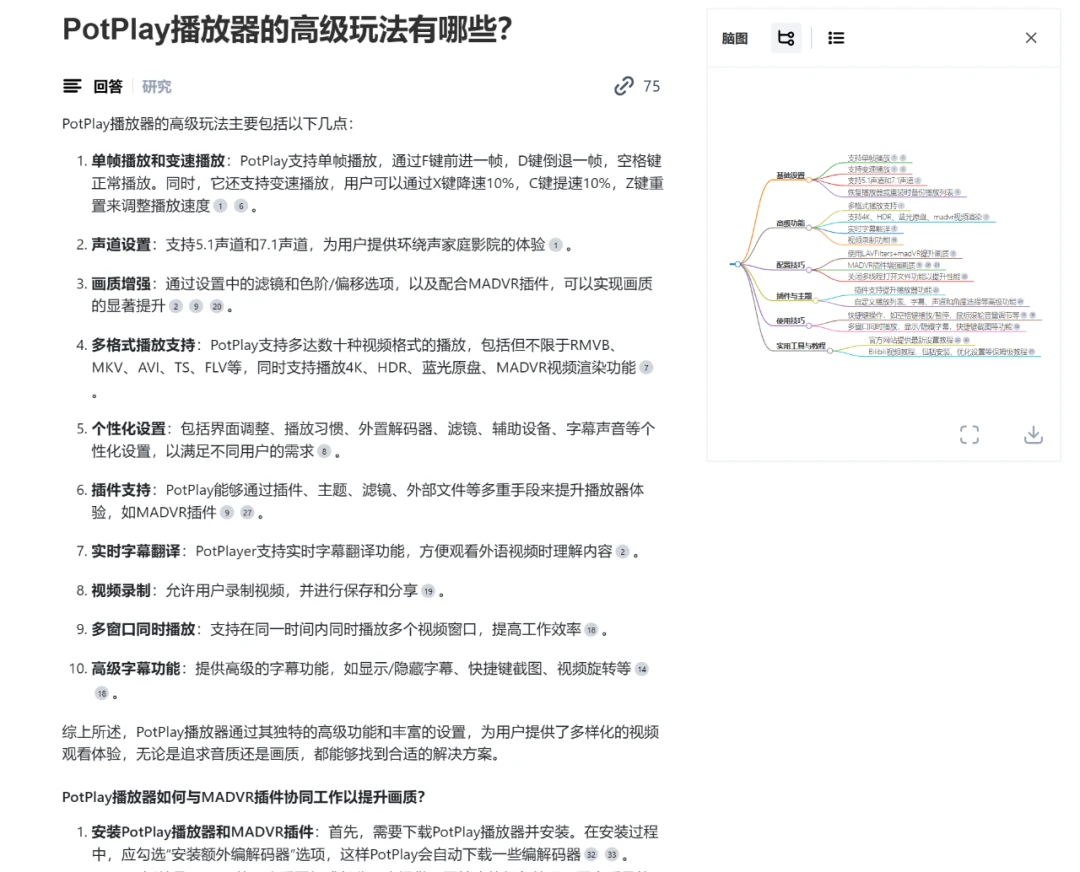Open citation 7 in 多格式播放支持 item
Image resolution: width=1080 pixels, height=872 pixels.
coord(646,368)
